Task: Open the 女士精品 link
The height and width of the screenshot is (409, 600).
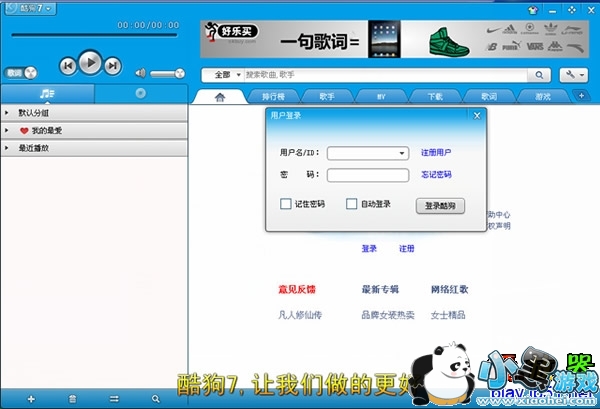Action: (448, 315)
